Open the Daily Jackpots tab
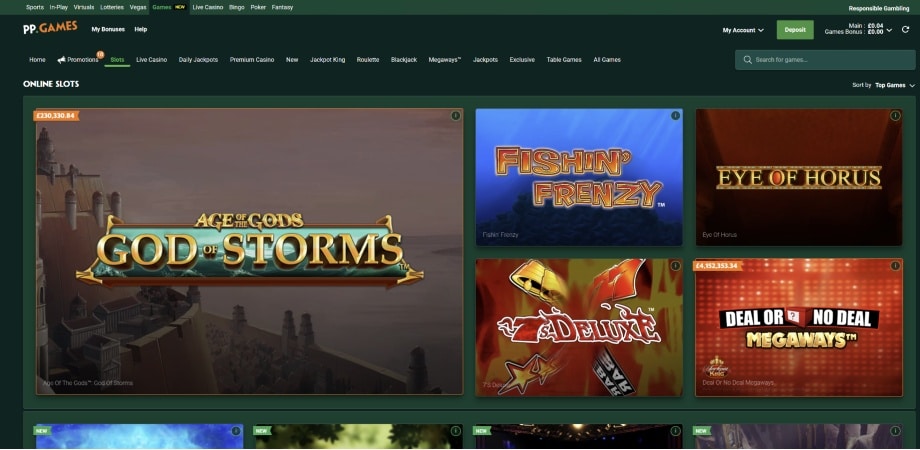 click(198, 60)
